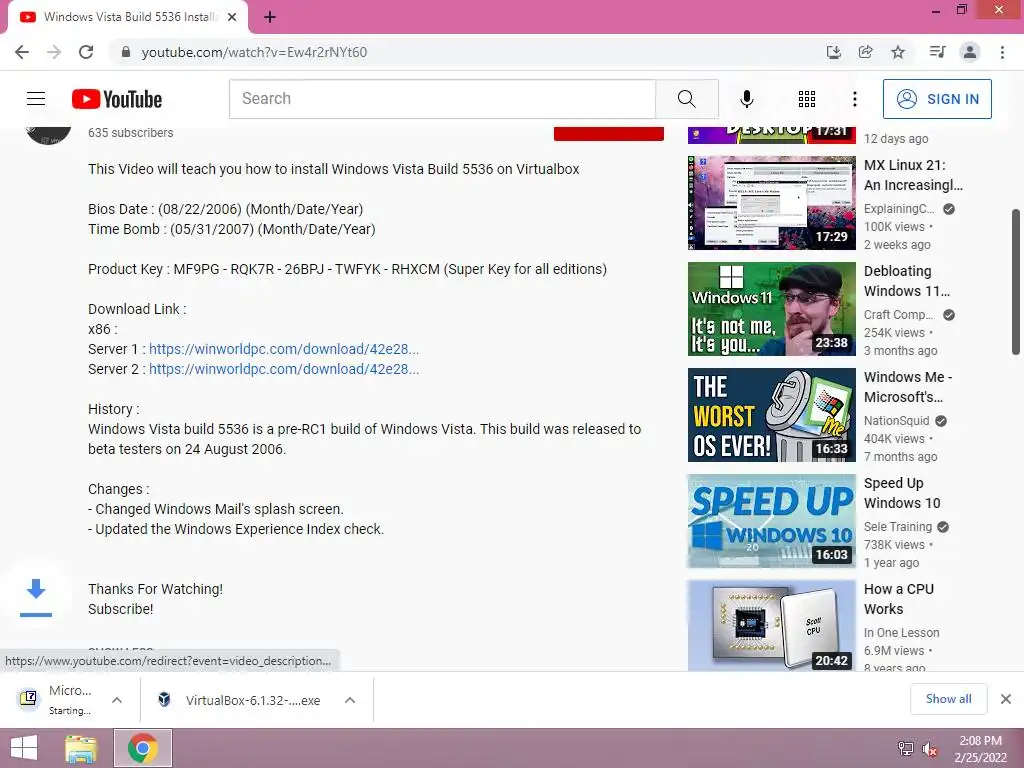Search with your voice microphone

point(747,99)
